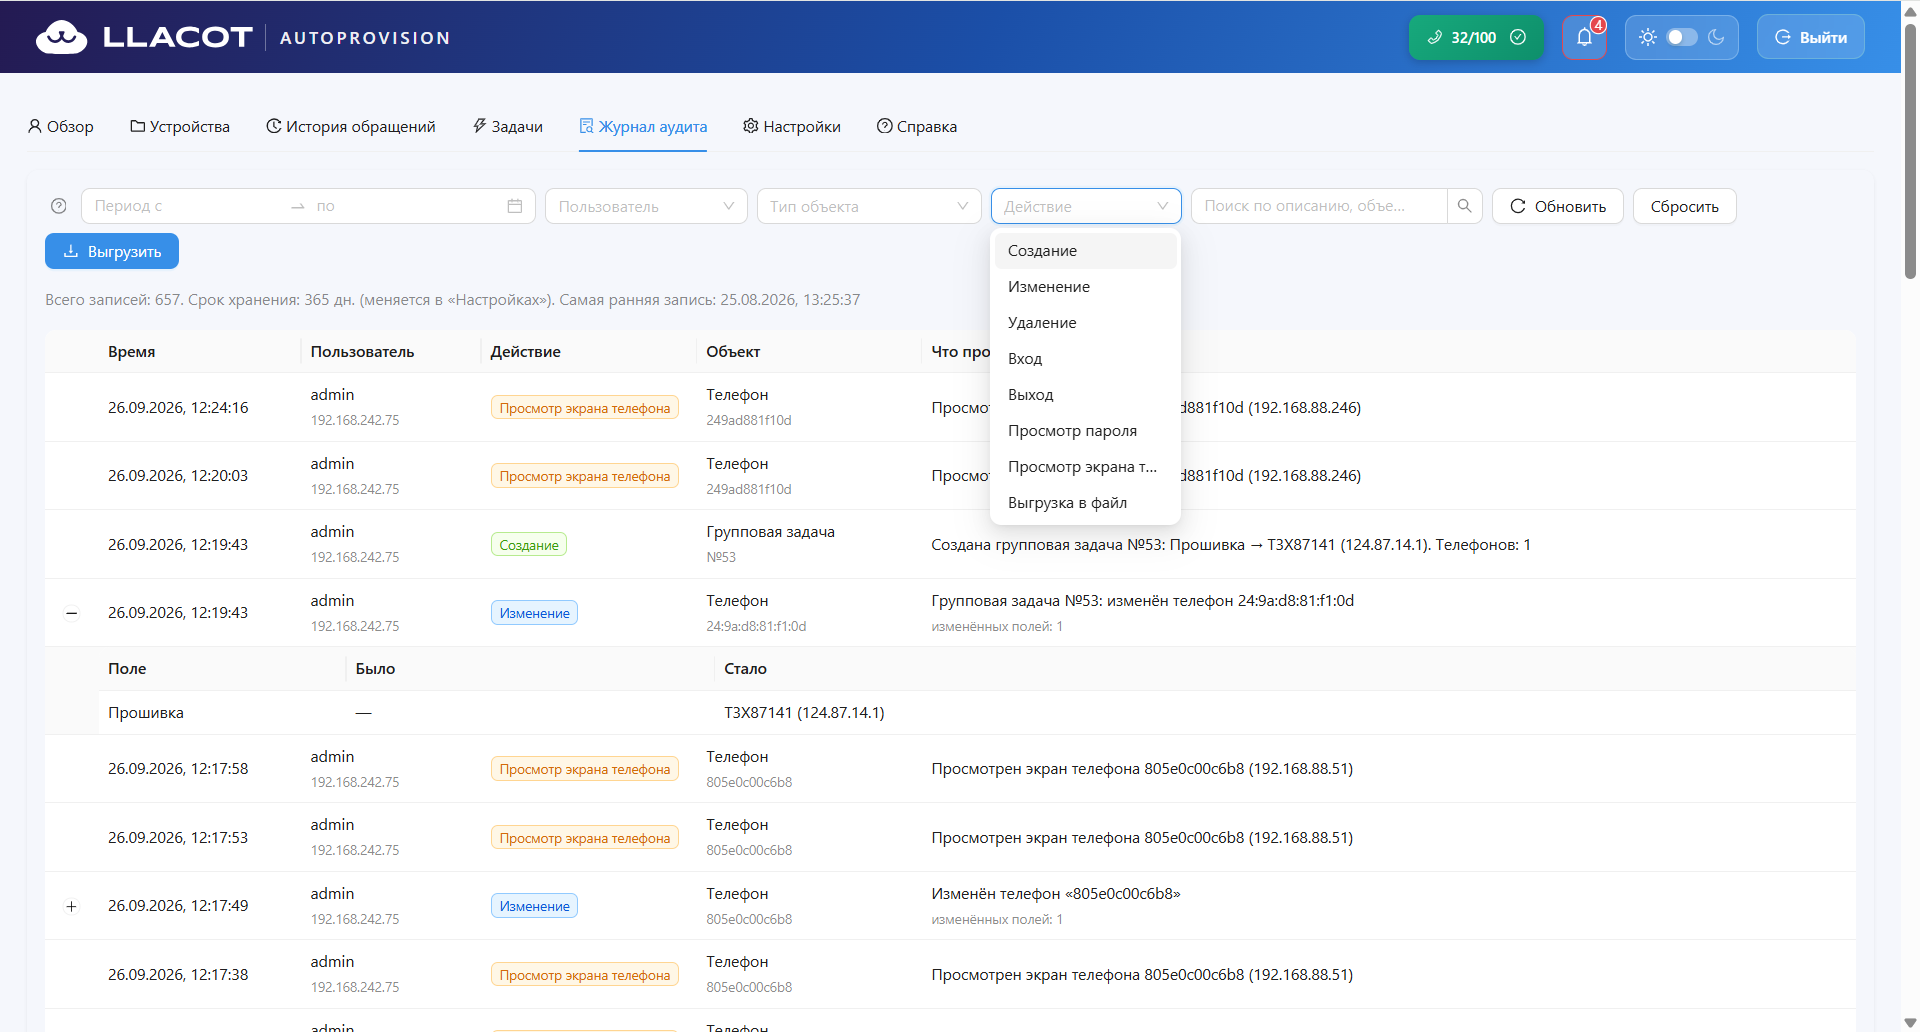The height and width of the screenshot is (1032, 1920).
Task: Select Выгрузка в файл option
Action: tap(1086, 503)
